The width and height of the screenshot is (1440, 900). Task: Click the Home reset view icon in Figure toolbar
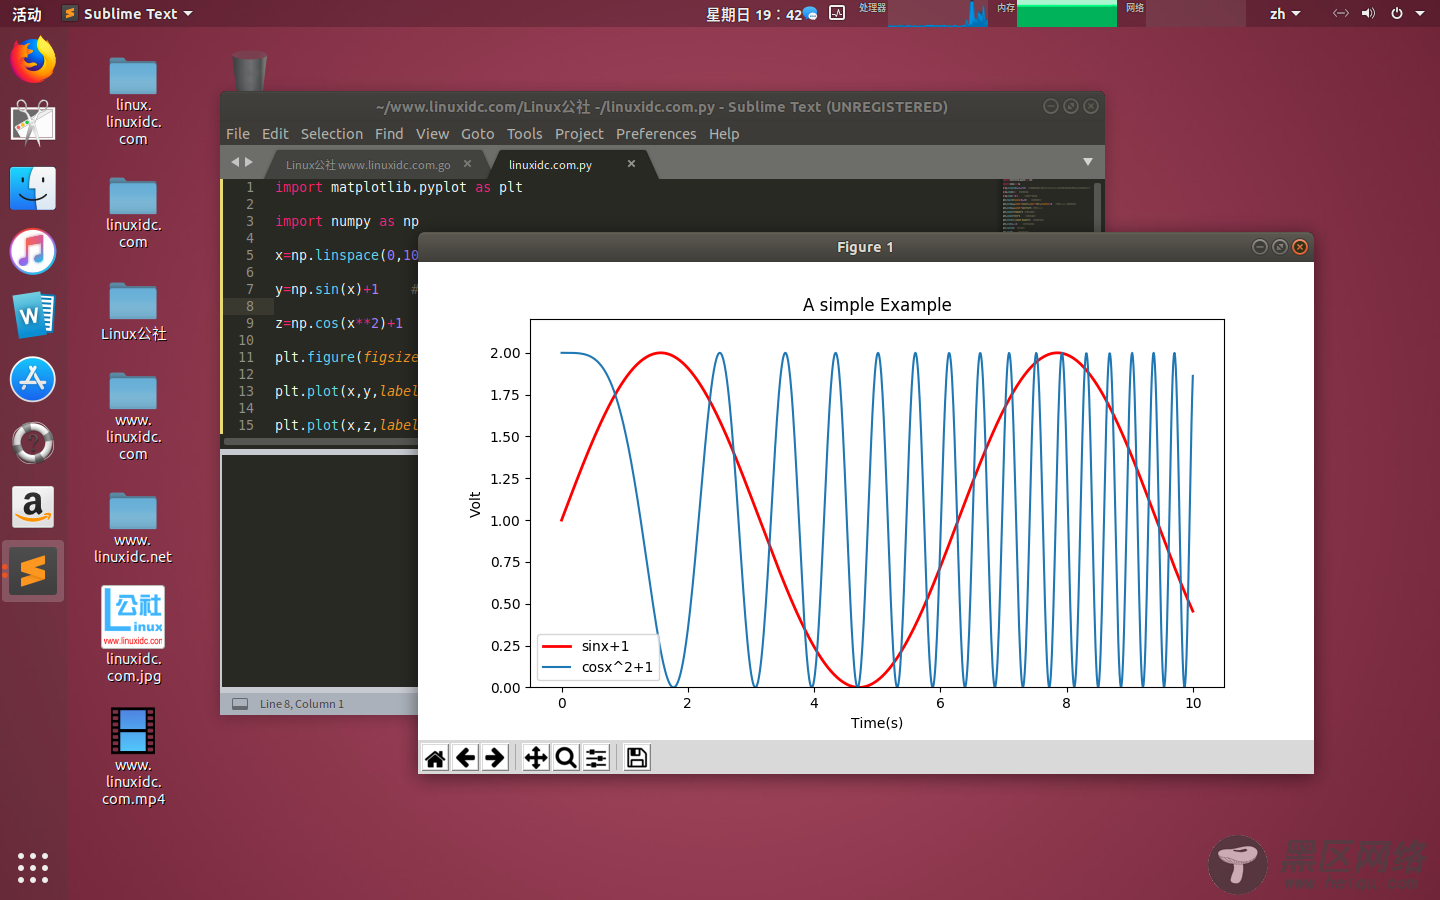[435, 758]
